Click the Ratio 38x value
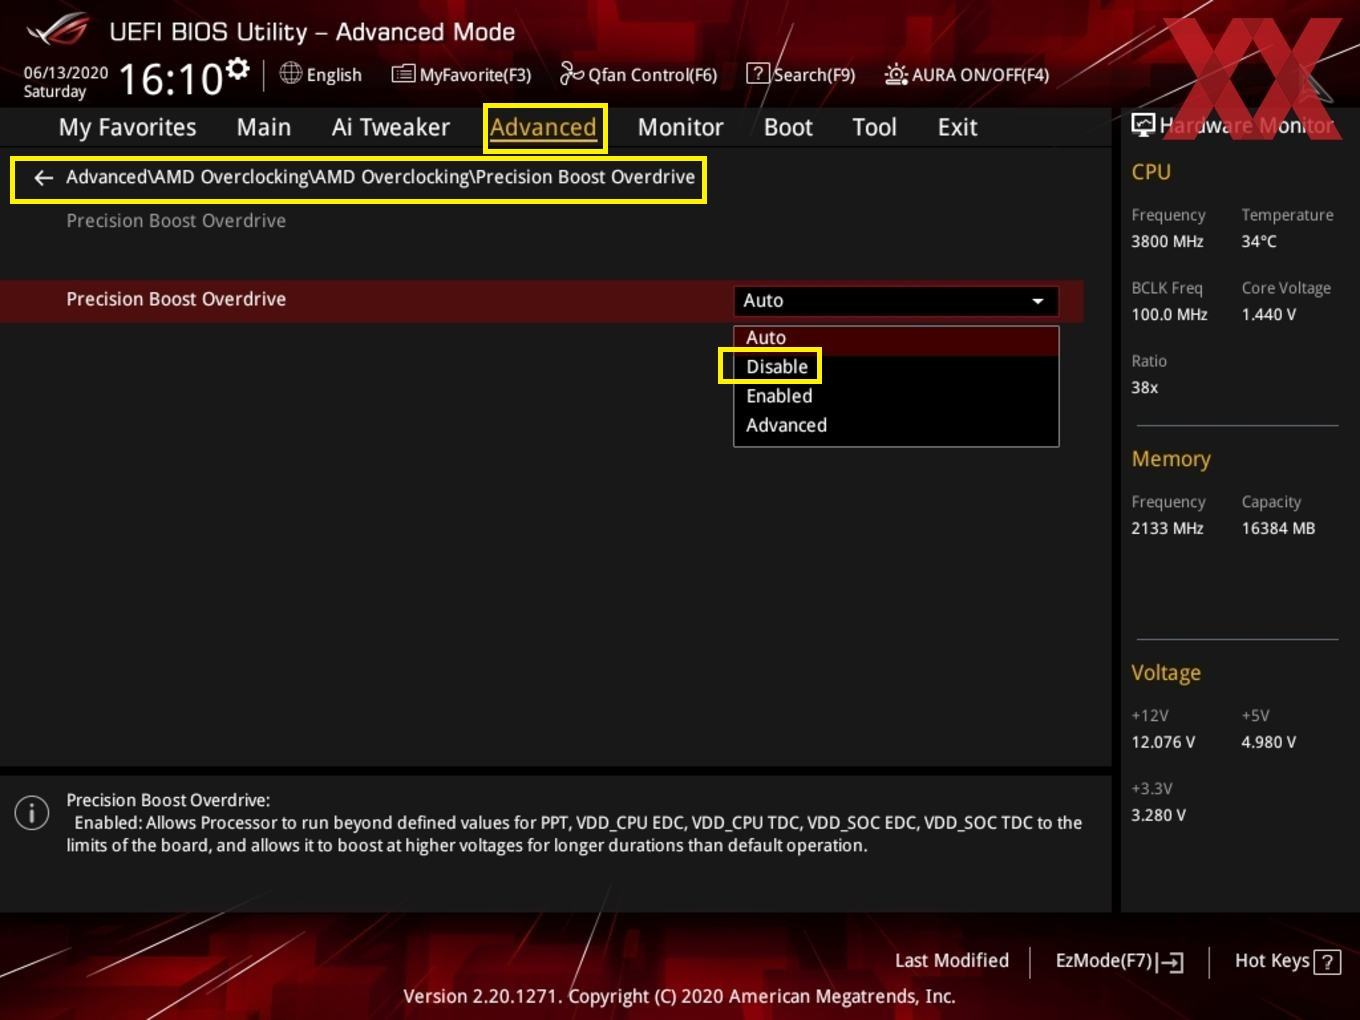Viewport: 1360px width, 1020px height. (x=1144, y=387)
